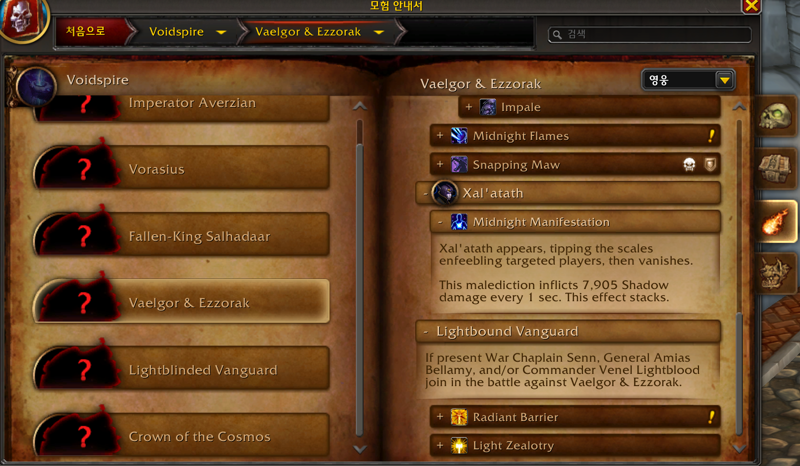Open the Vaelgor & Ezzorak breadcrumb dropdown
This screenshot has width=800, height=466.
pyautogui.click(x=379, y=32)
